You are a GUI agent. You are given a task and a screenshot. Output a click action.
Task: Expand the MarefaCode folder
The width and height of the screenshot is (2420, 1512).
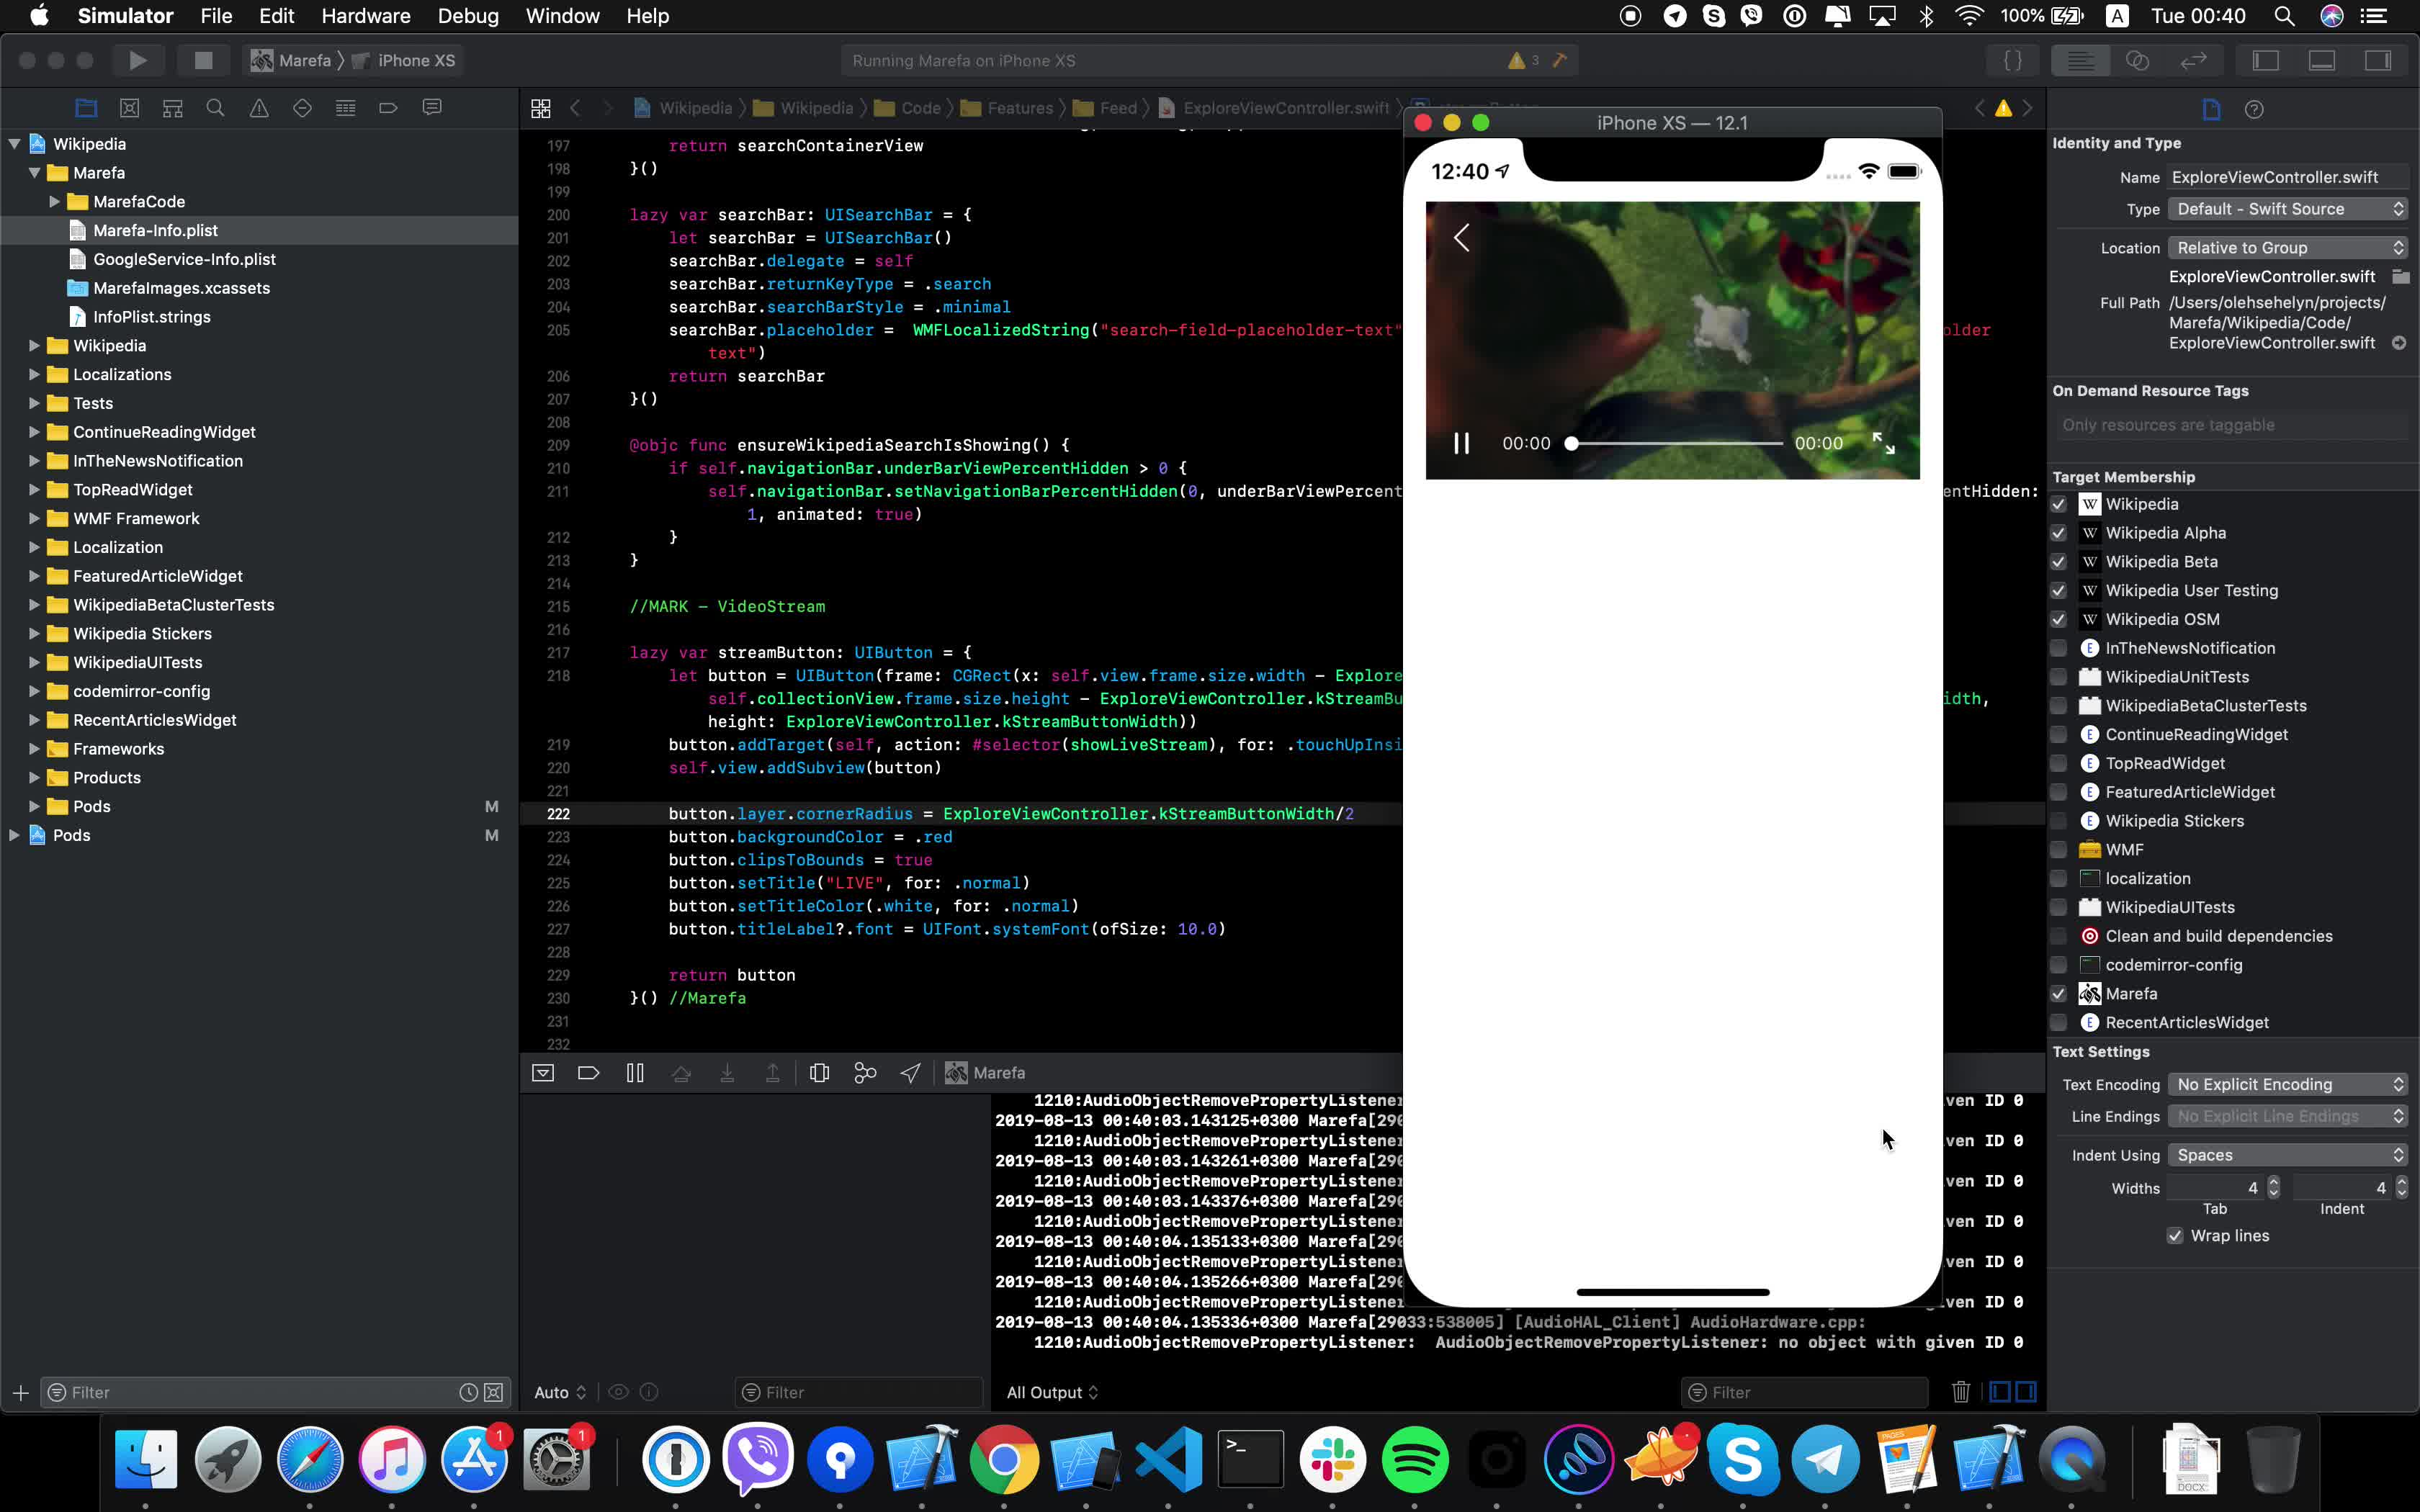pyautogui.click(x=54, y=202)
